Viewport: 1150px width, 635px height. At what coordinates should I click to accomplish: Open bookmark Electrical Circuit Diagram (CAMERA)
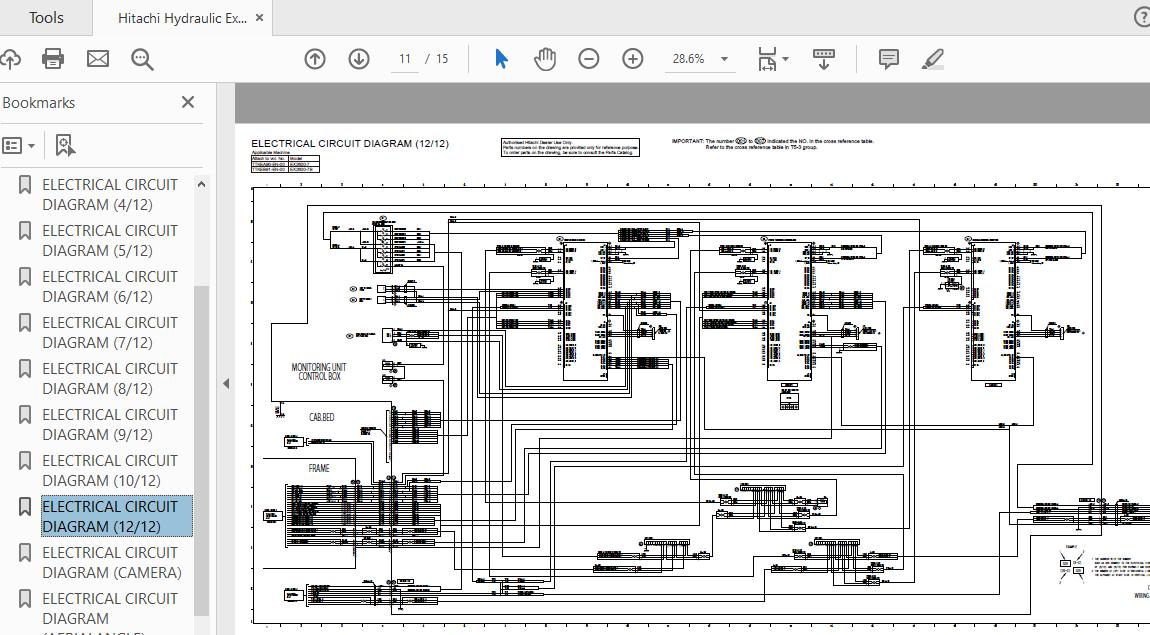pos(111,562)
